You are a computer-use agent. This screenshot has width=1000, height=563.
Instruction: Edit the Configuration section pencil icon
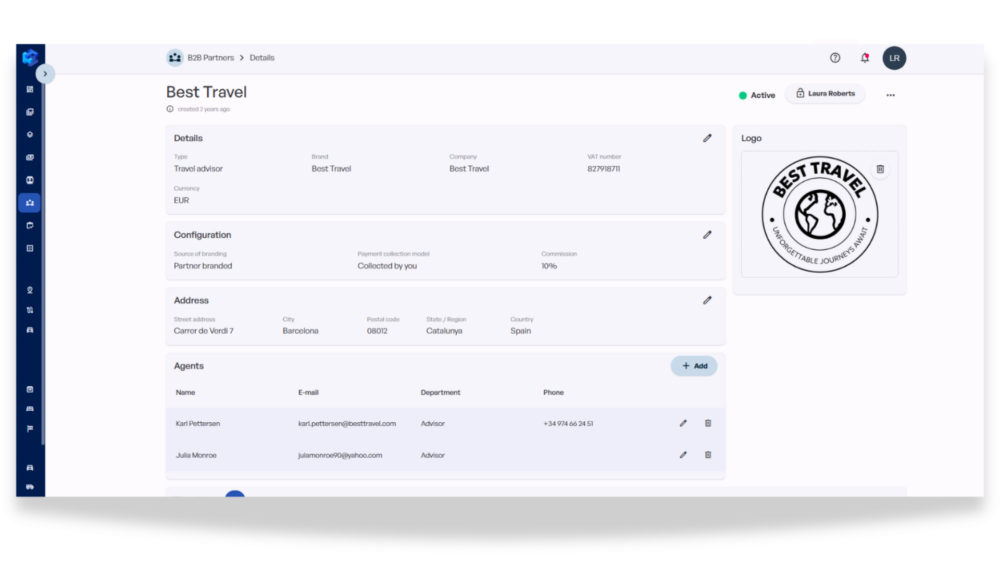coord(707,235)
